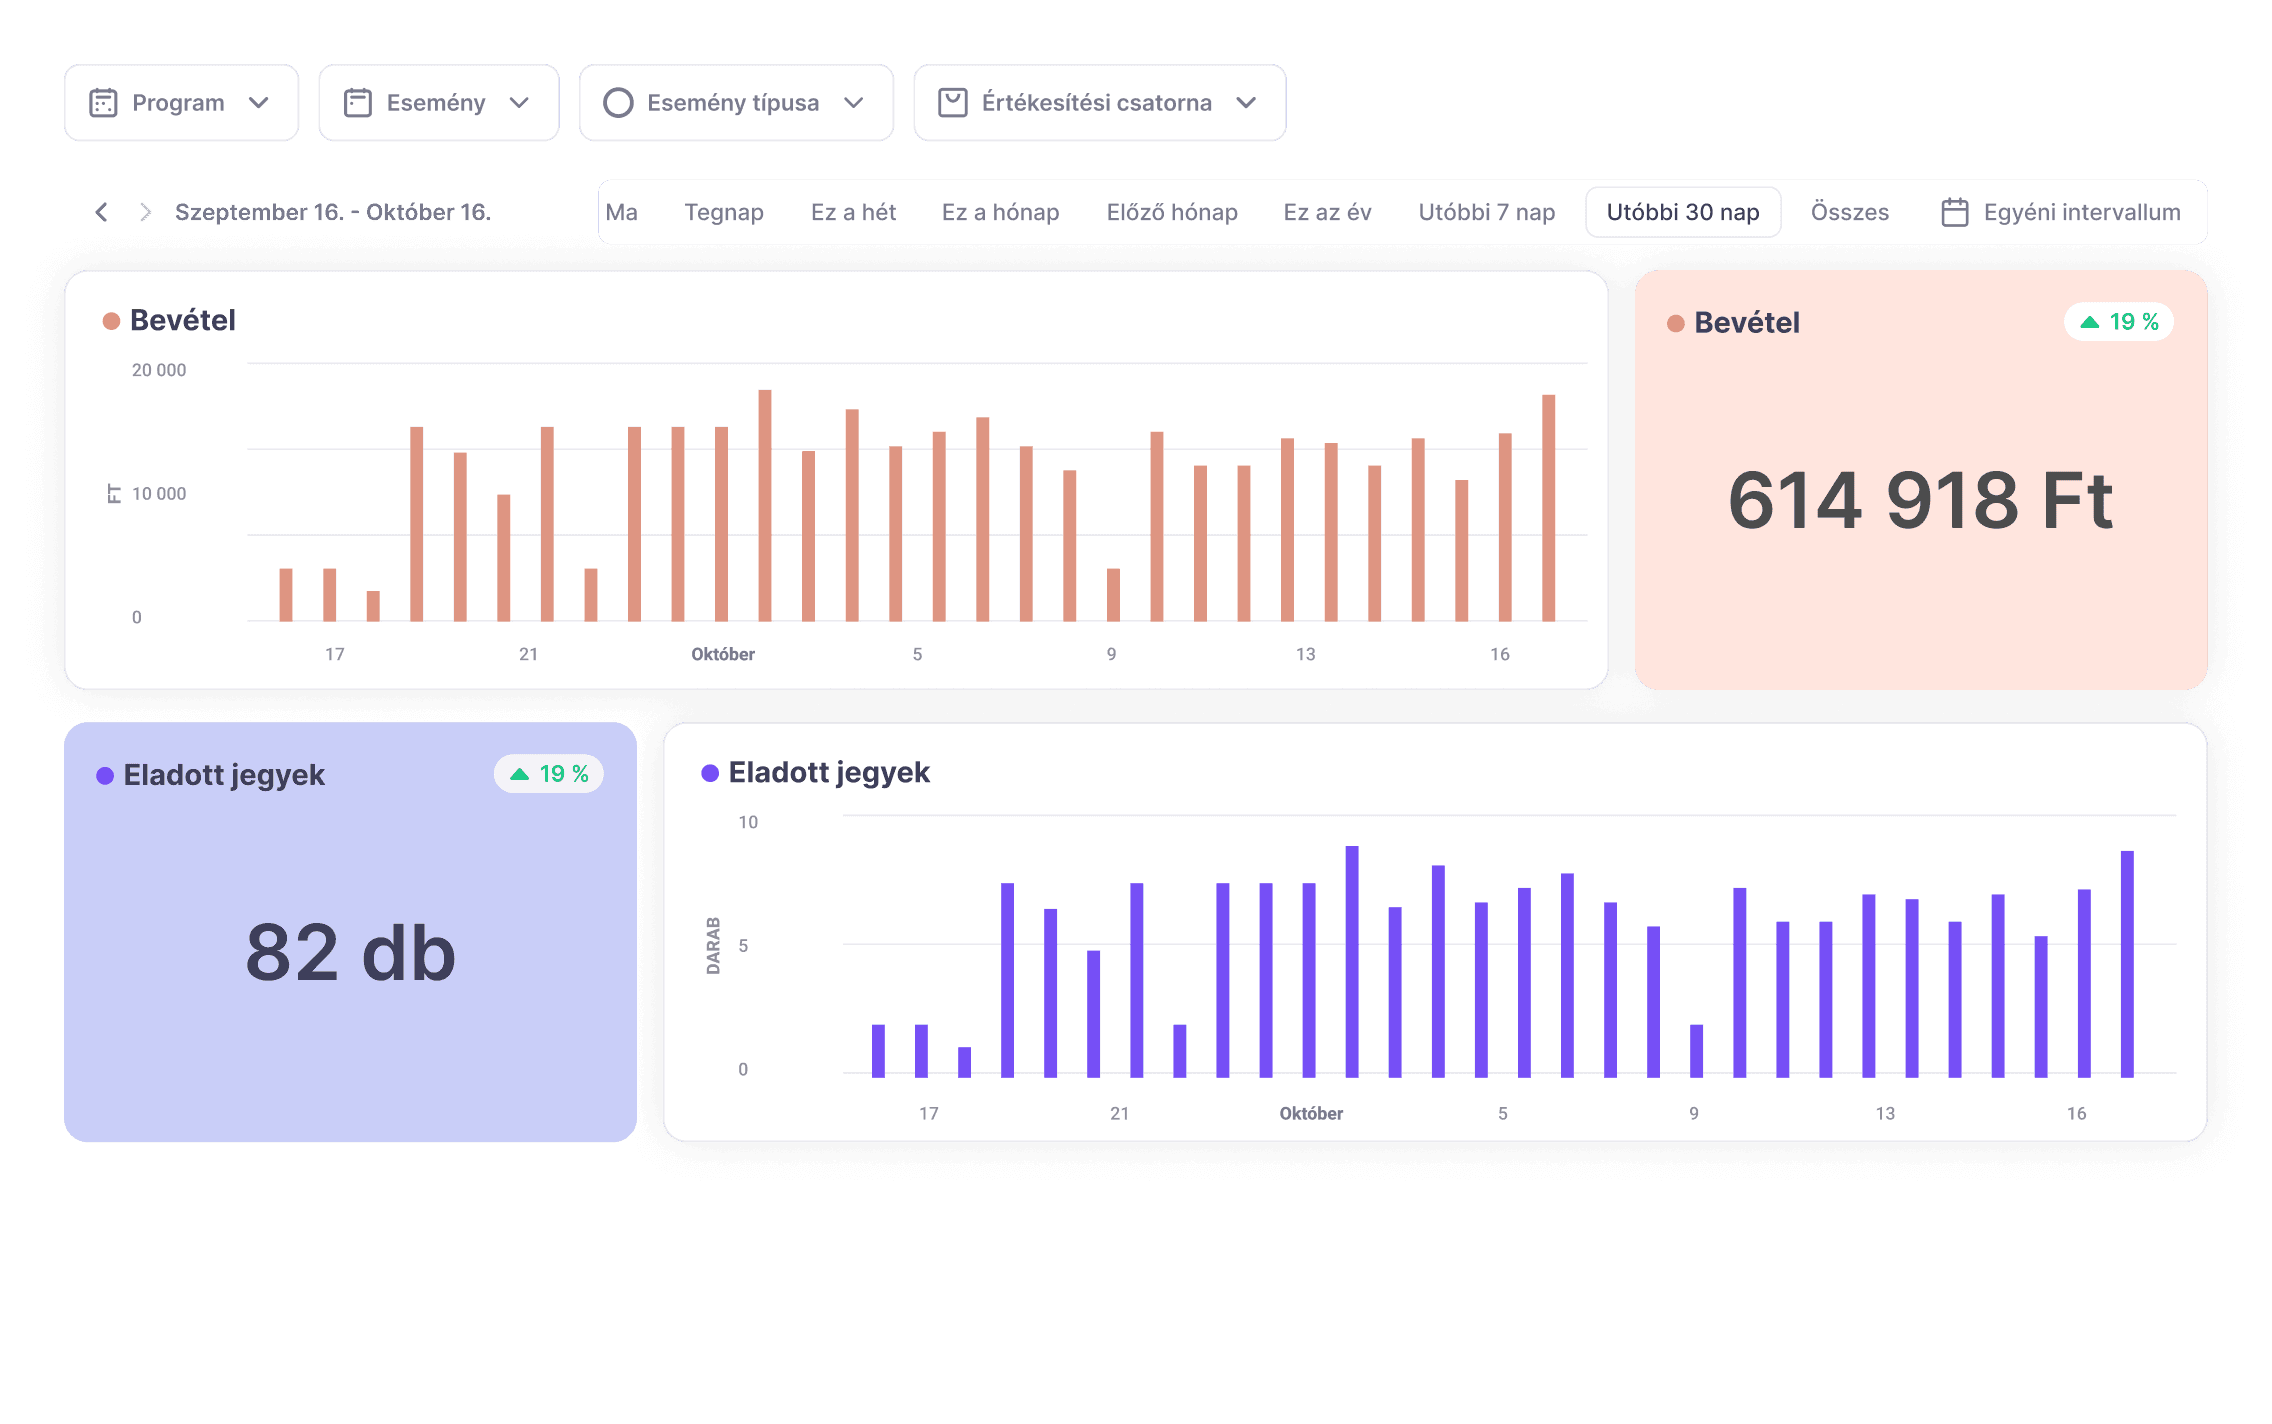This screenshot has width=2272, height=1424.
Task: Go to the previous date range arrow
Action: (x=101, y=212)
